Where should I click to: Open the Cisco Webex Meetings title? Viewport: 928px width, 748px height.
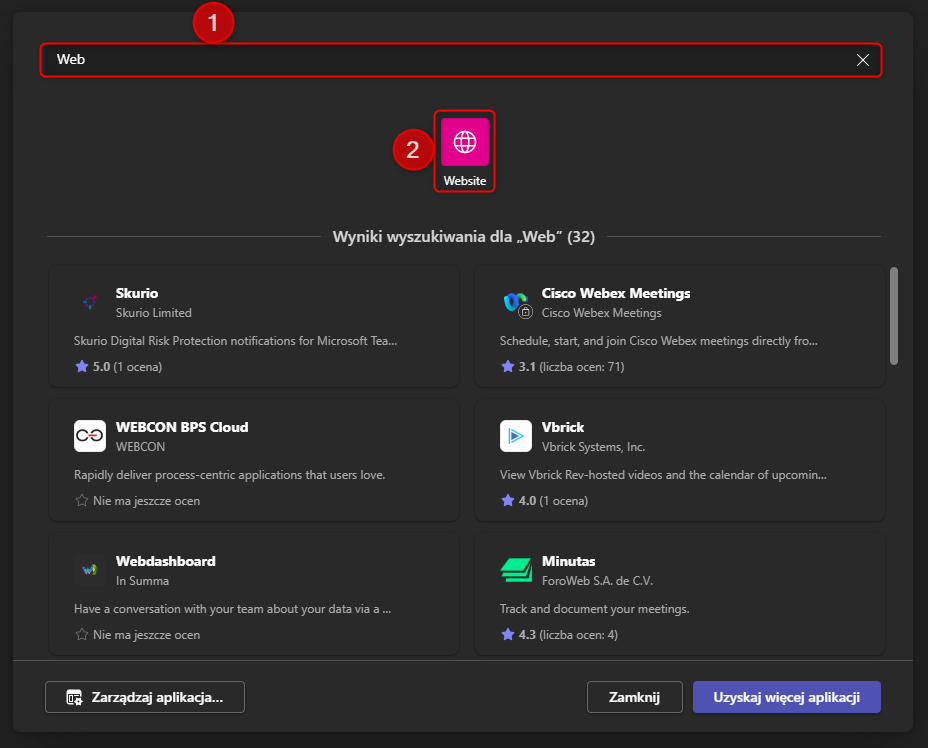pos(616,293)
